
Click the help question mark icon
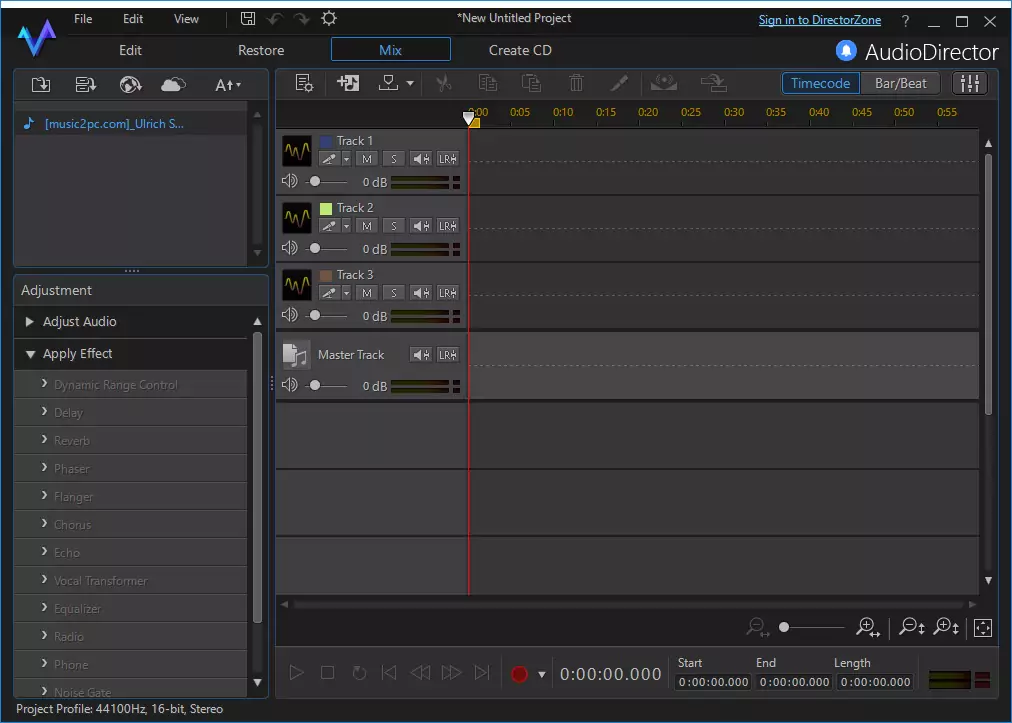tap(906, 21)
